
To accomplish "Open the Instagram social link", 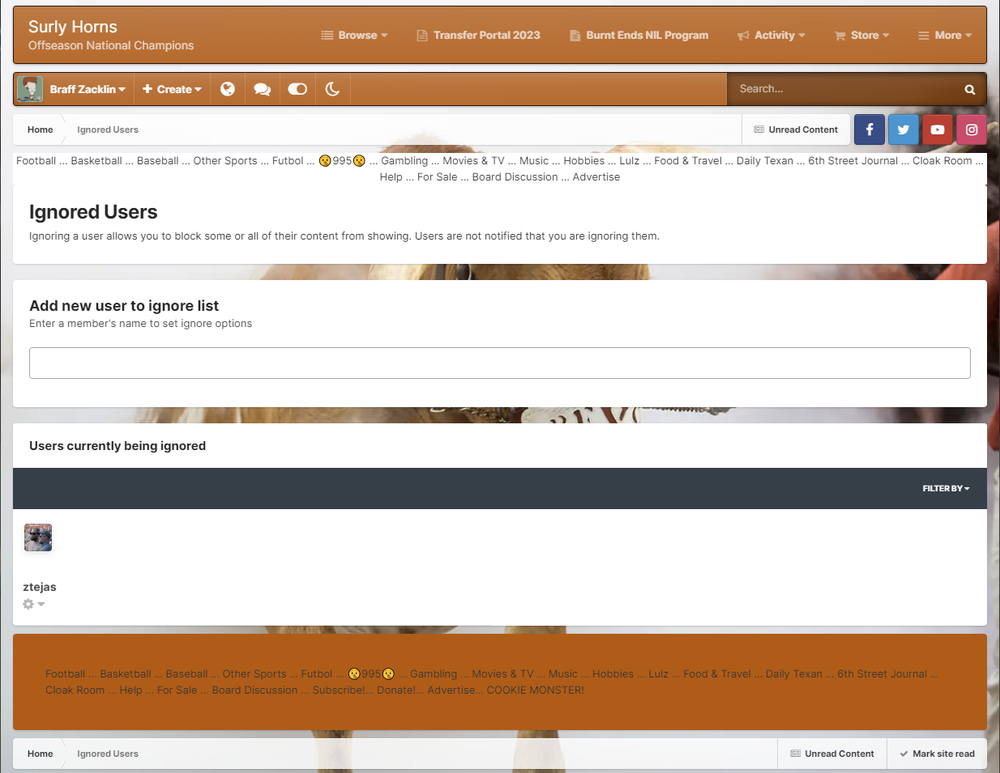I will [971, 130].
